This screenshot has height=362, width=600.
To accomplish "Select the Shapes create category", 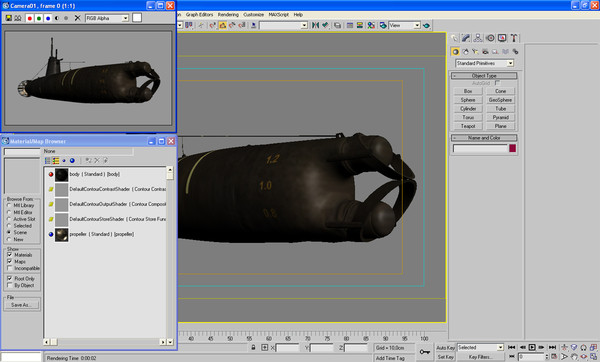I will click(x=465, y=52).
